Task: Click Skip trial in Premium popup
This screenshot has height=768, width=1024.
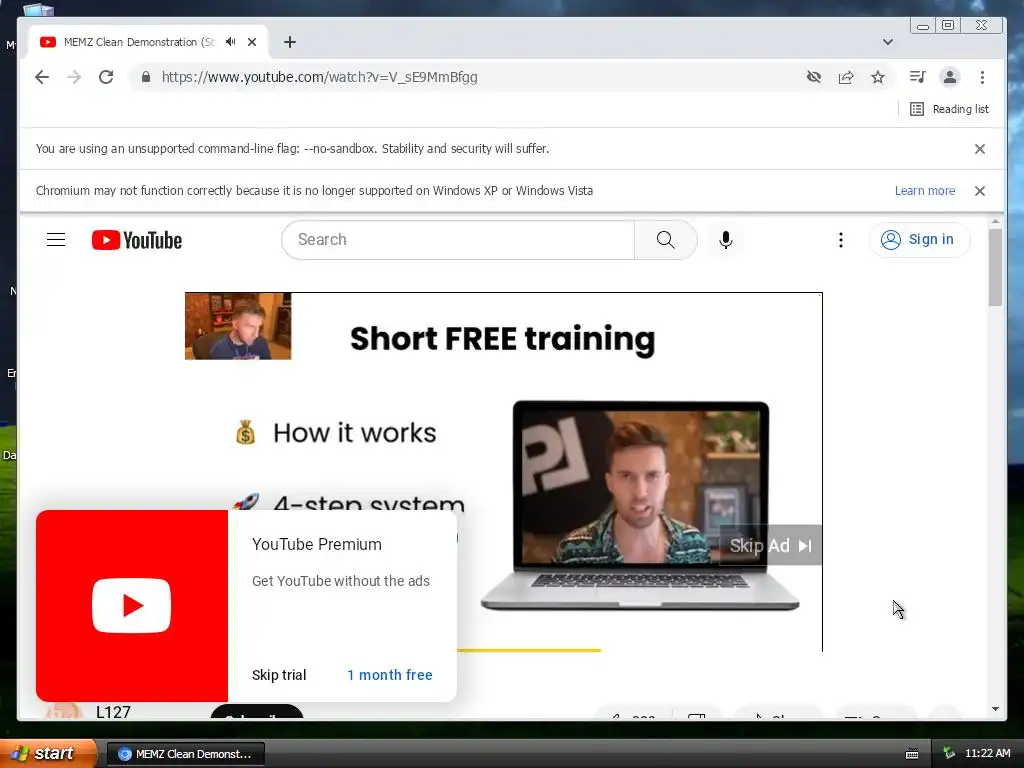Action: coord(279,675)
